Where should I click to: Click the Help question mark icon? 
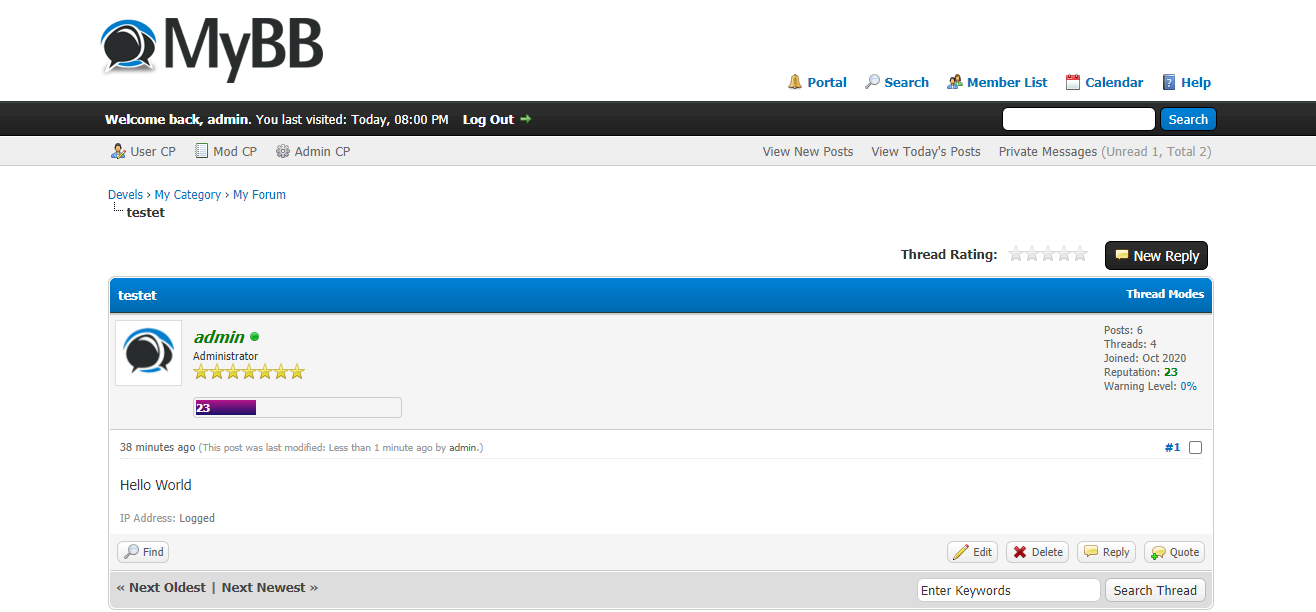(x=1169, y=82)
